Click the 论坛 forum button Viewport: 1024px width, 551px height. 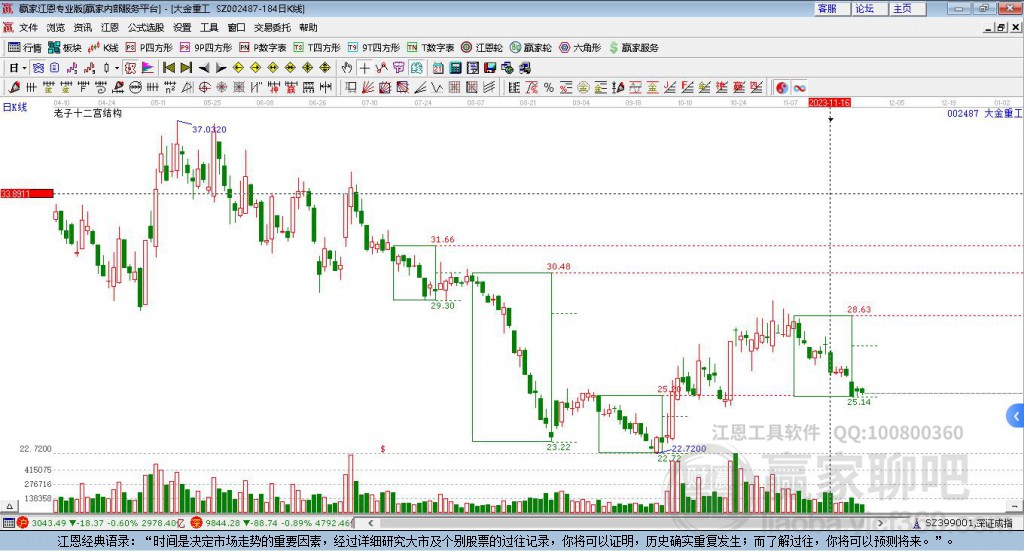869,8
